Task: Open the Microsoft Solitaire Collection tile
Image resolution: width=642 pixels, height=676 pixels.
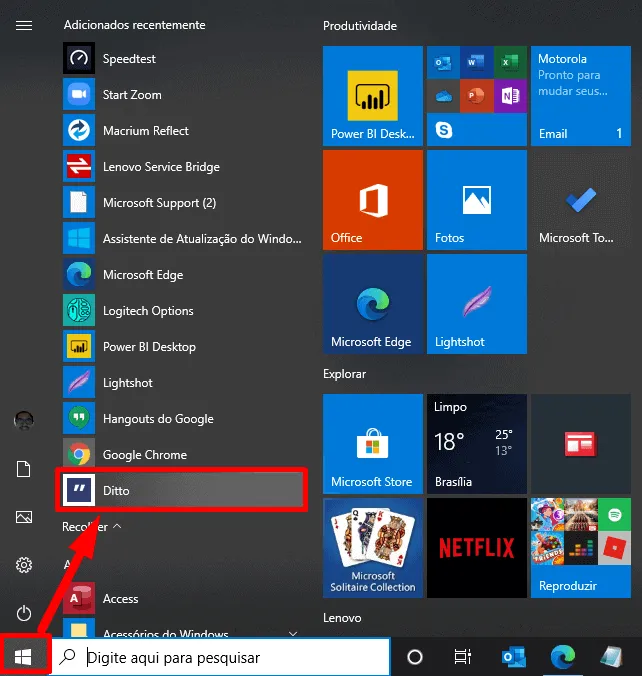Action: pos(373,548)
